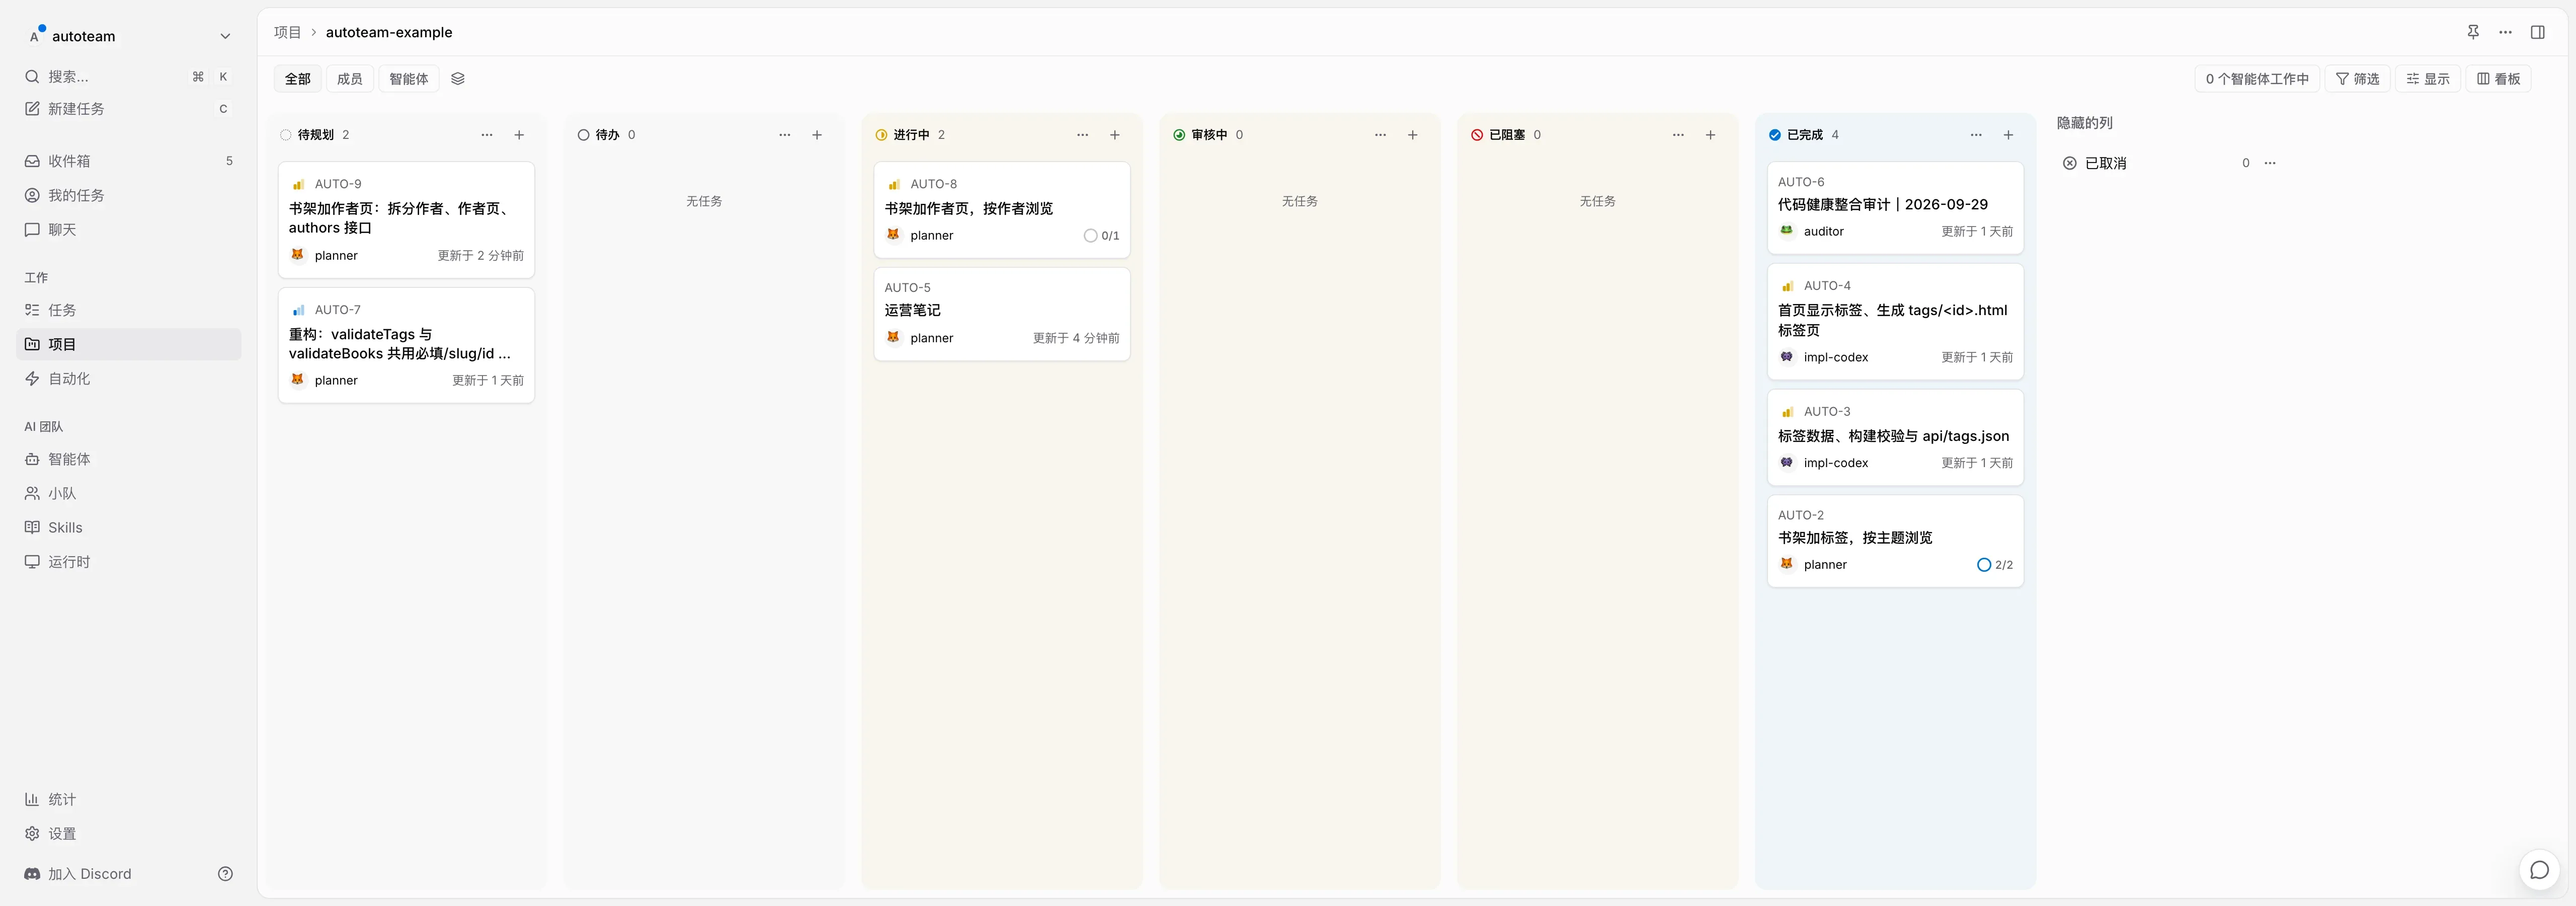Add a task to 已完成 column with plus
2576x906 pixels.
pos(2008,135)
